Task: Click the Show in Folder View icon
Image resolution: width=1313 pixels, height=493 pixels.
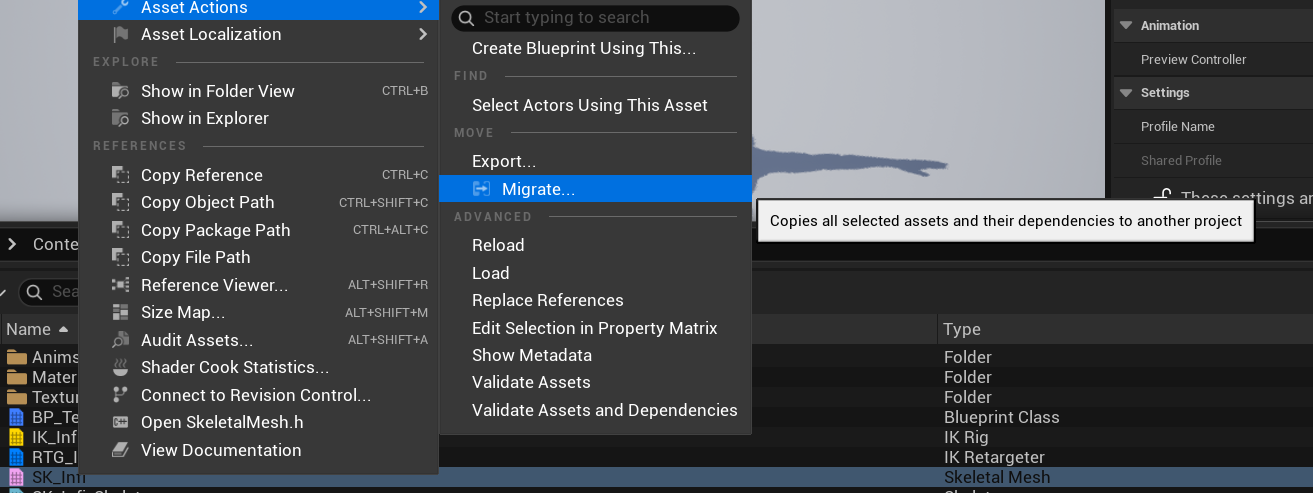Action: 120,91
